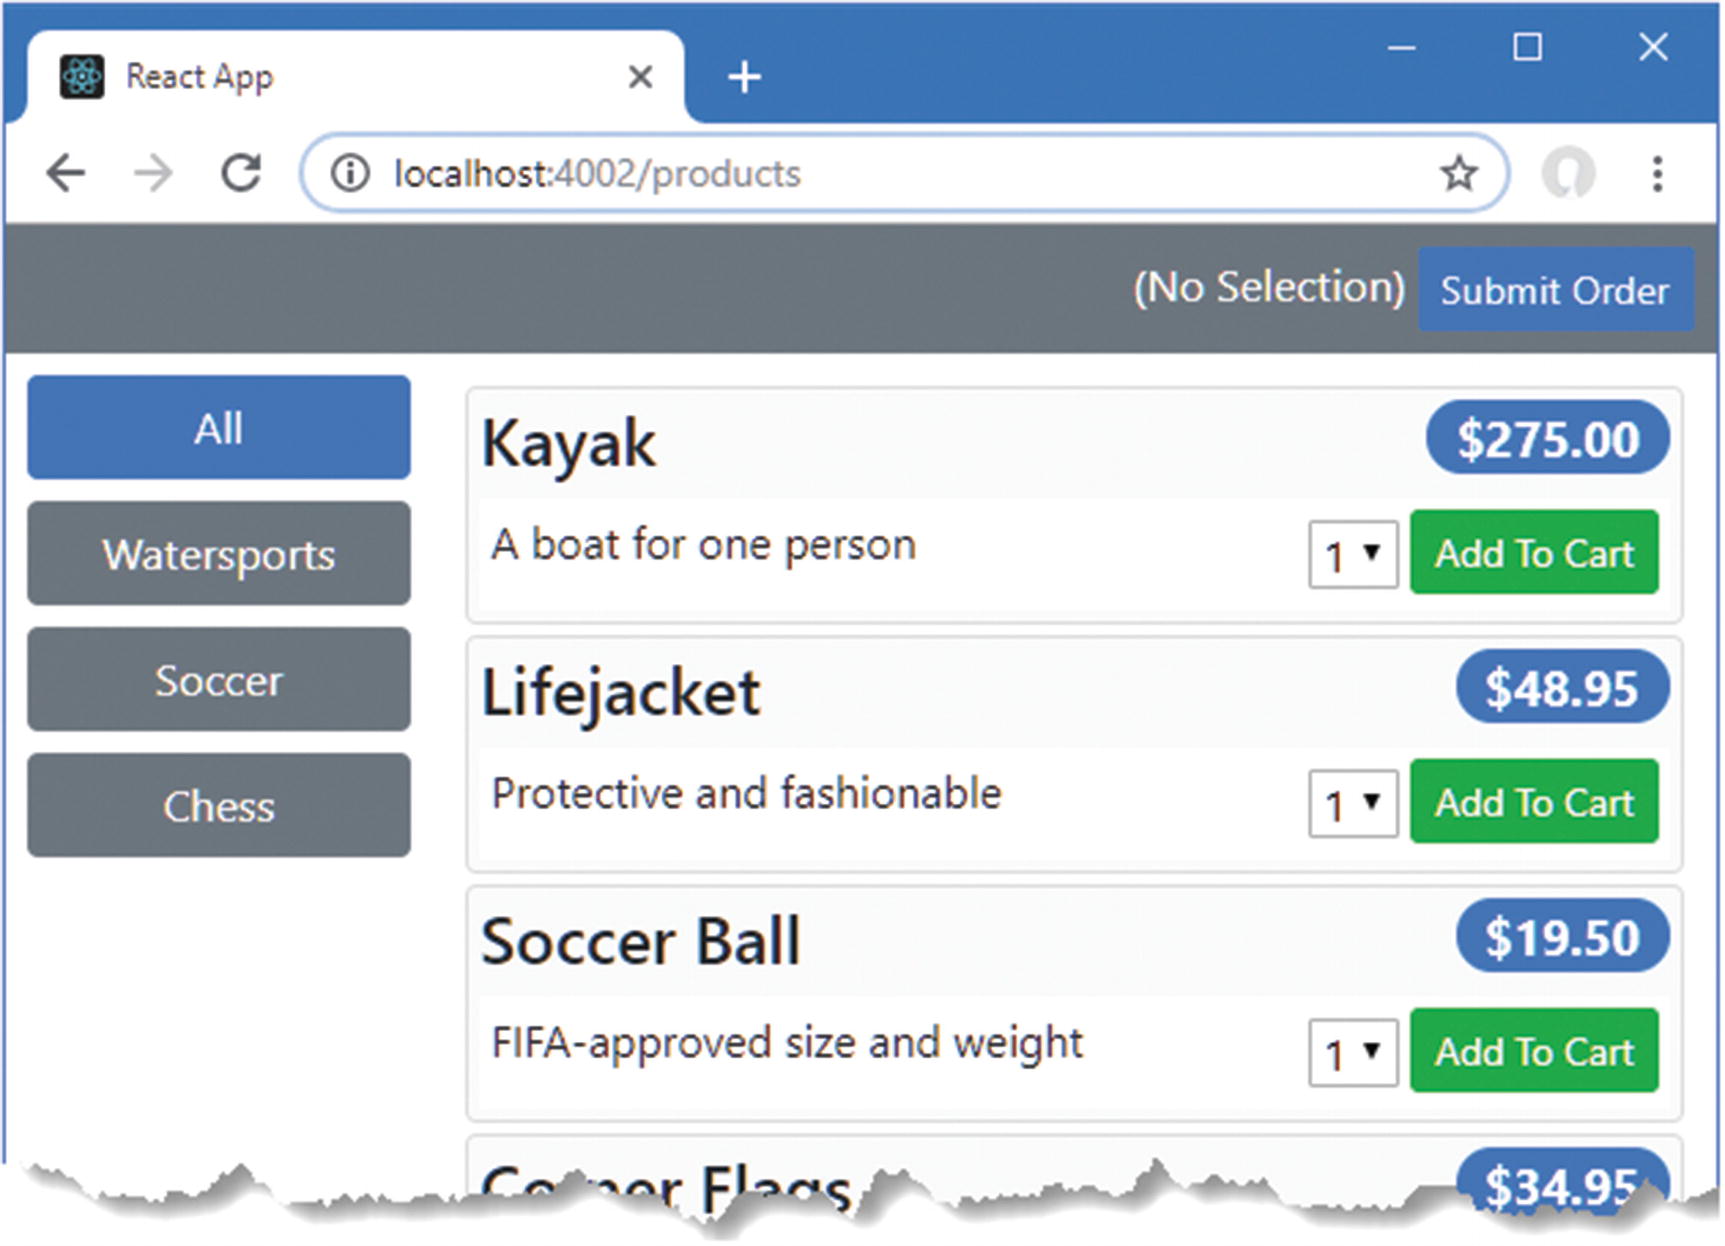Close the React App tab
1725x1246 pixels.
[x=640, y=77]
